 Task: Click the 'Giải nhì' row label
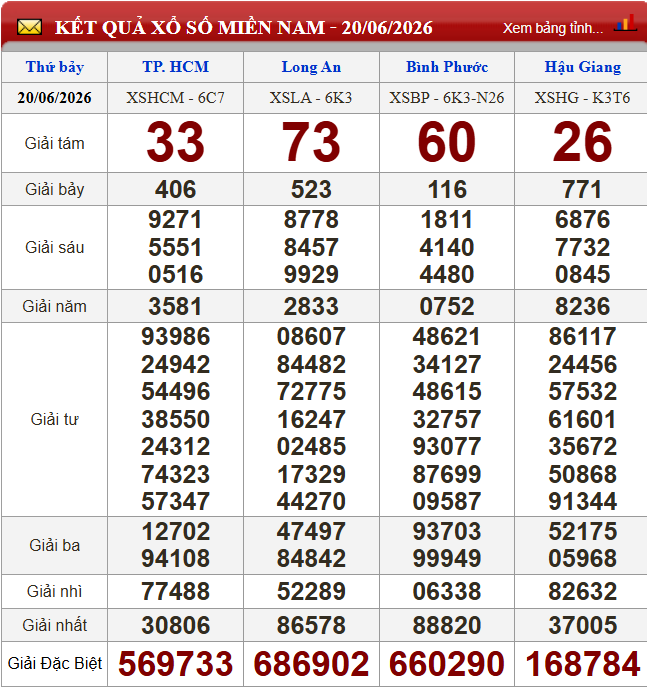(x=54, y=591)
